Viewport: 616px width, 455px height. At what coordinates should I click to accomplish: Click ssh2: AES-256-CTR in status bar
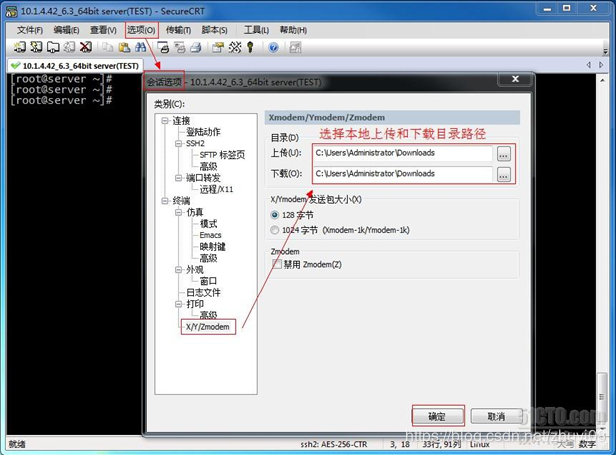334,444
